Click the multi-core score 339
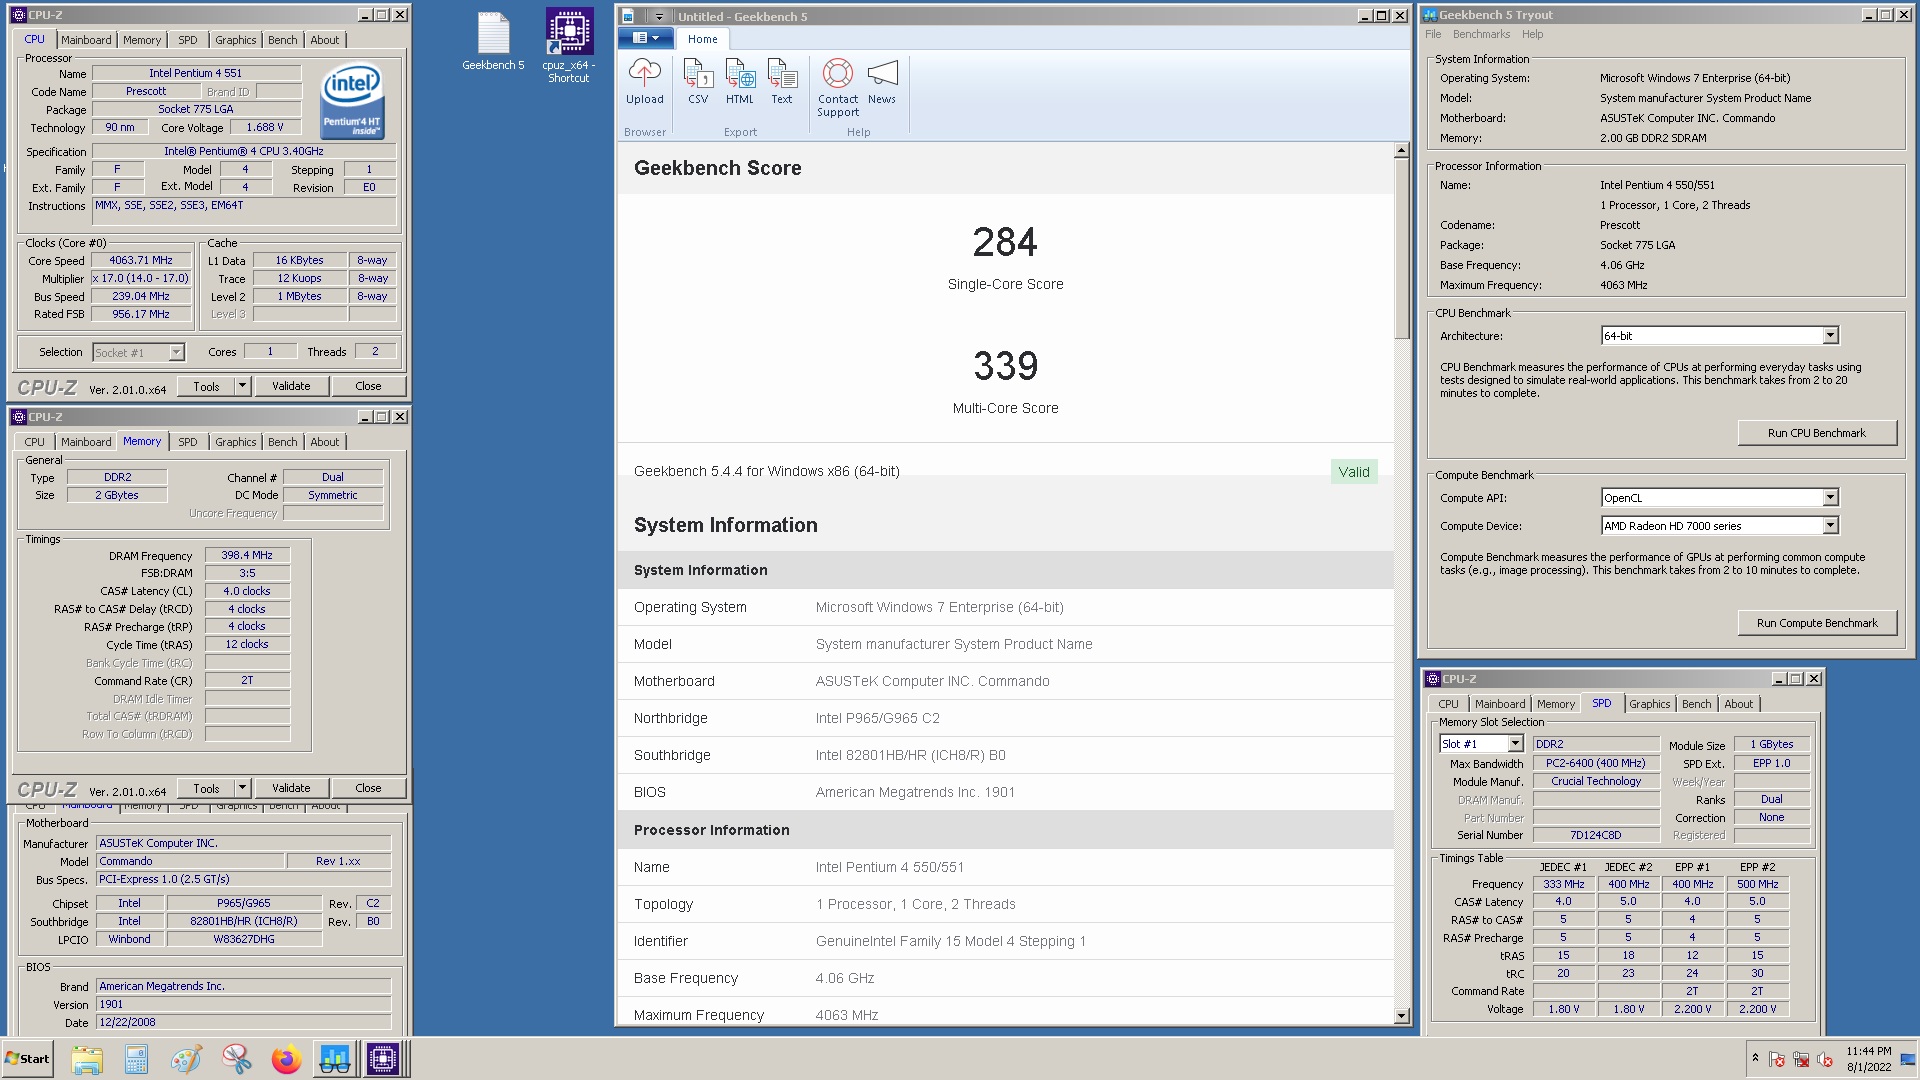 1005,366
